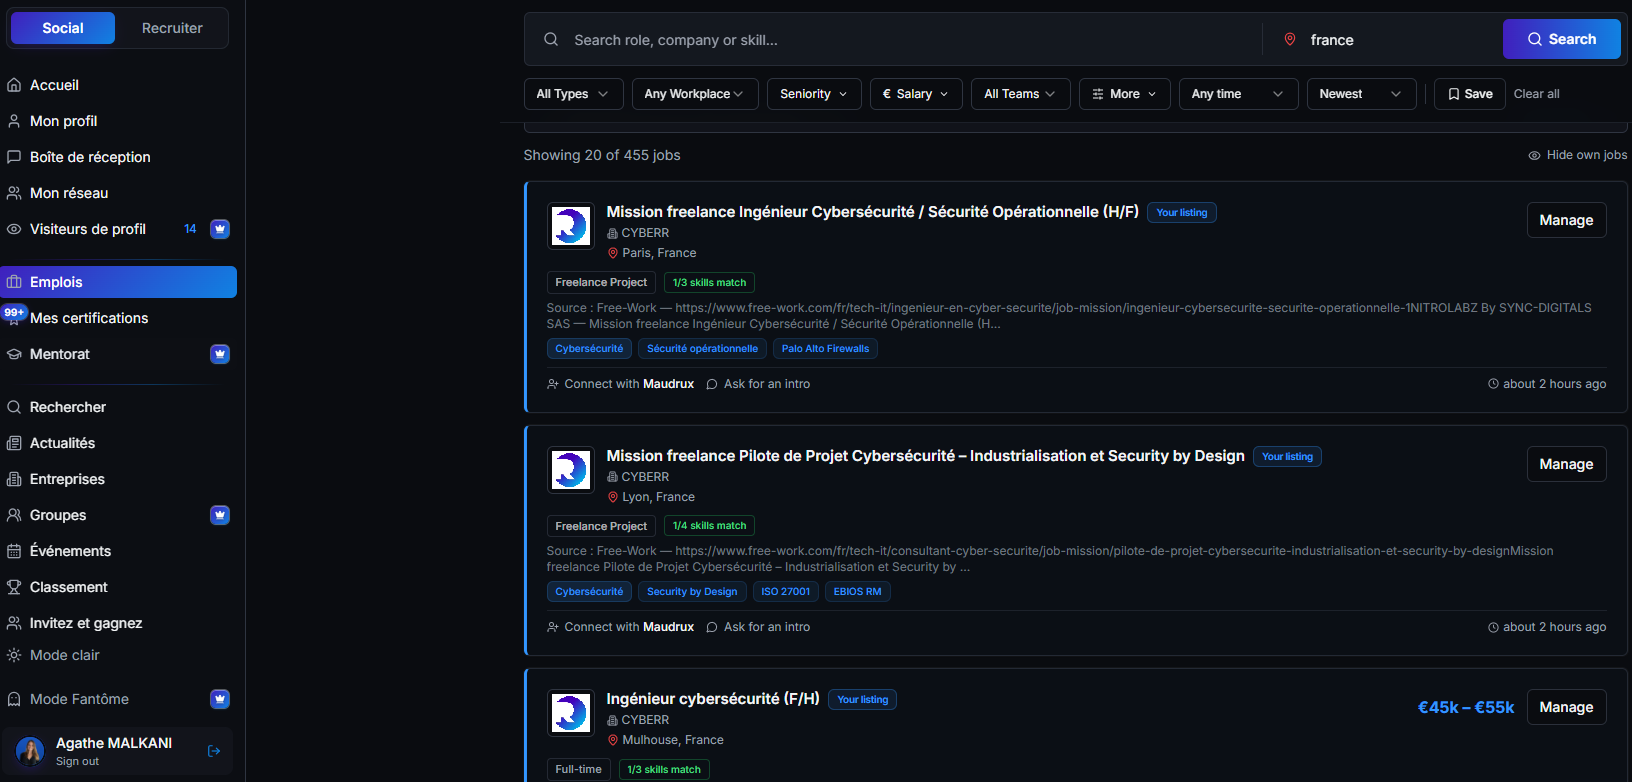Click Manage on the Paris freelance listing
1632x782 pixels.
[1566, 220]
